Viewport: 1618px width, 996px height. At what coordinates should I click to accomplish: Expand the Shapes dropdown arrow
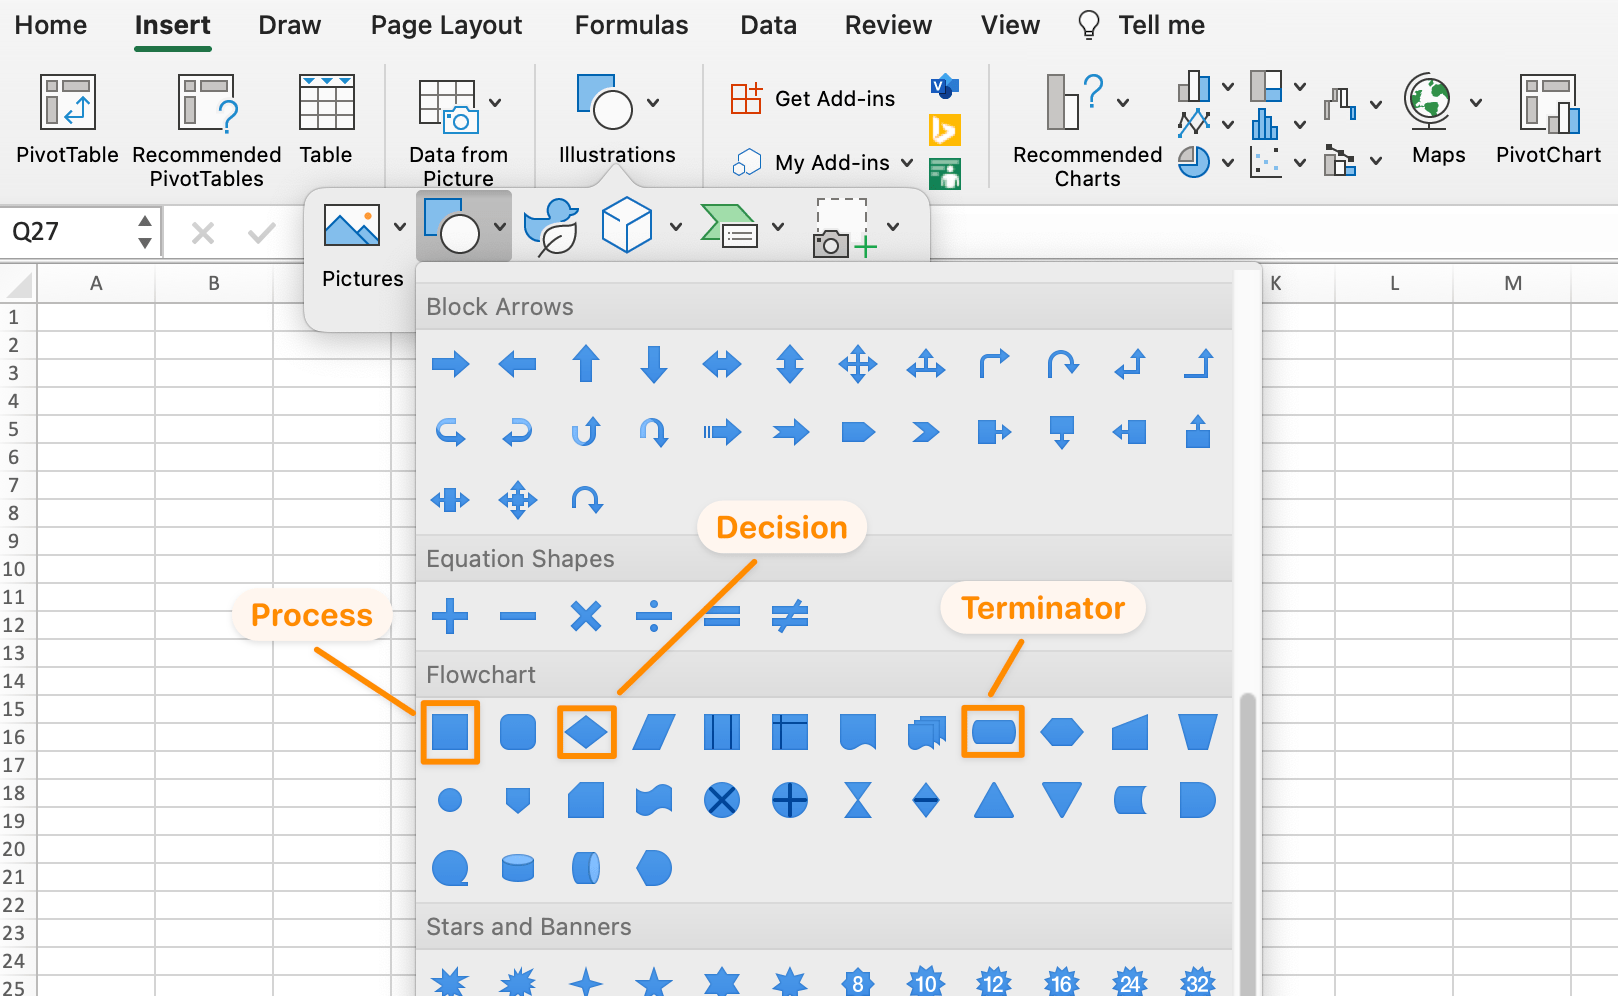[499, 228]
